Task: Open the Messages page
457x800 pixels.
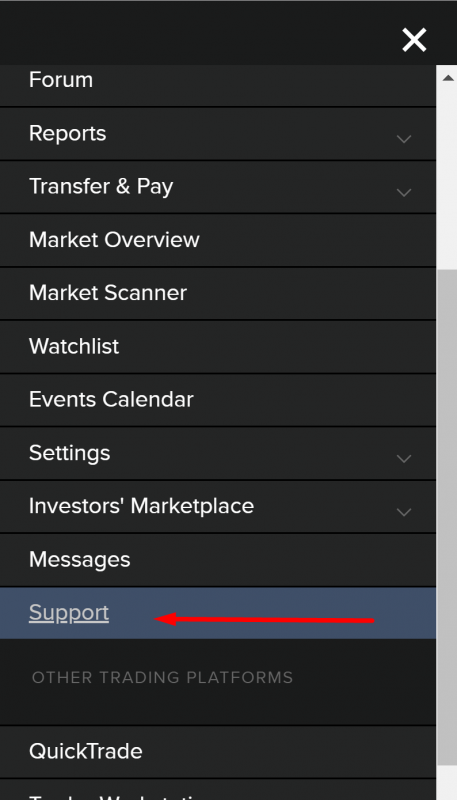Action: pos(218,560)
